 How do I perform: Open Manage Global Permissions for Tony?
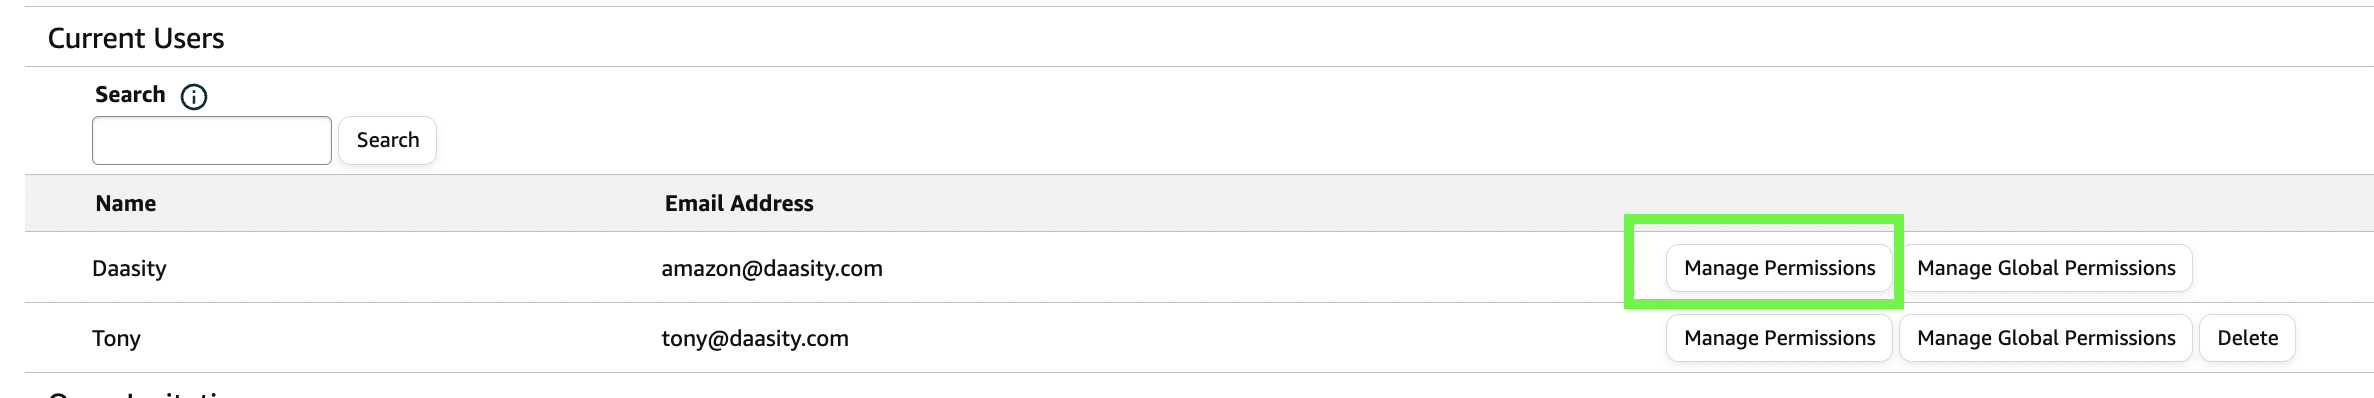2046,338
